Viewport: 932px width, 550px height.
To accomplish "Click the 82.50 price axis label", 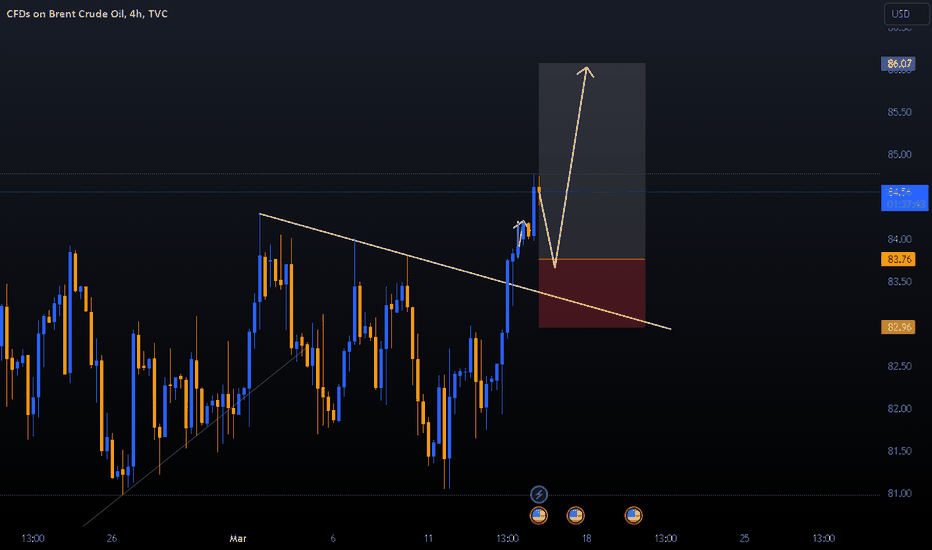I will (899, 366).
